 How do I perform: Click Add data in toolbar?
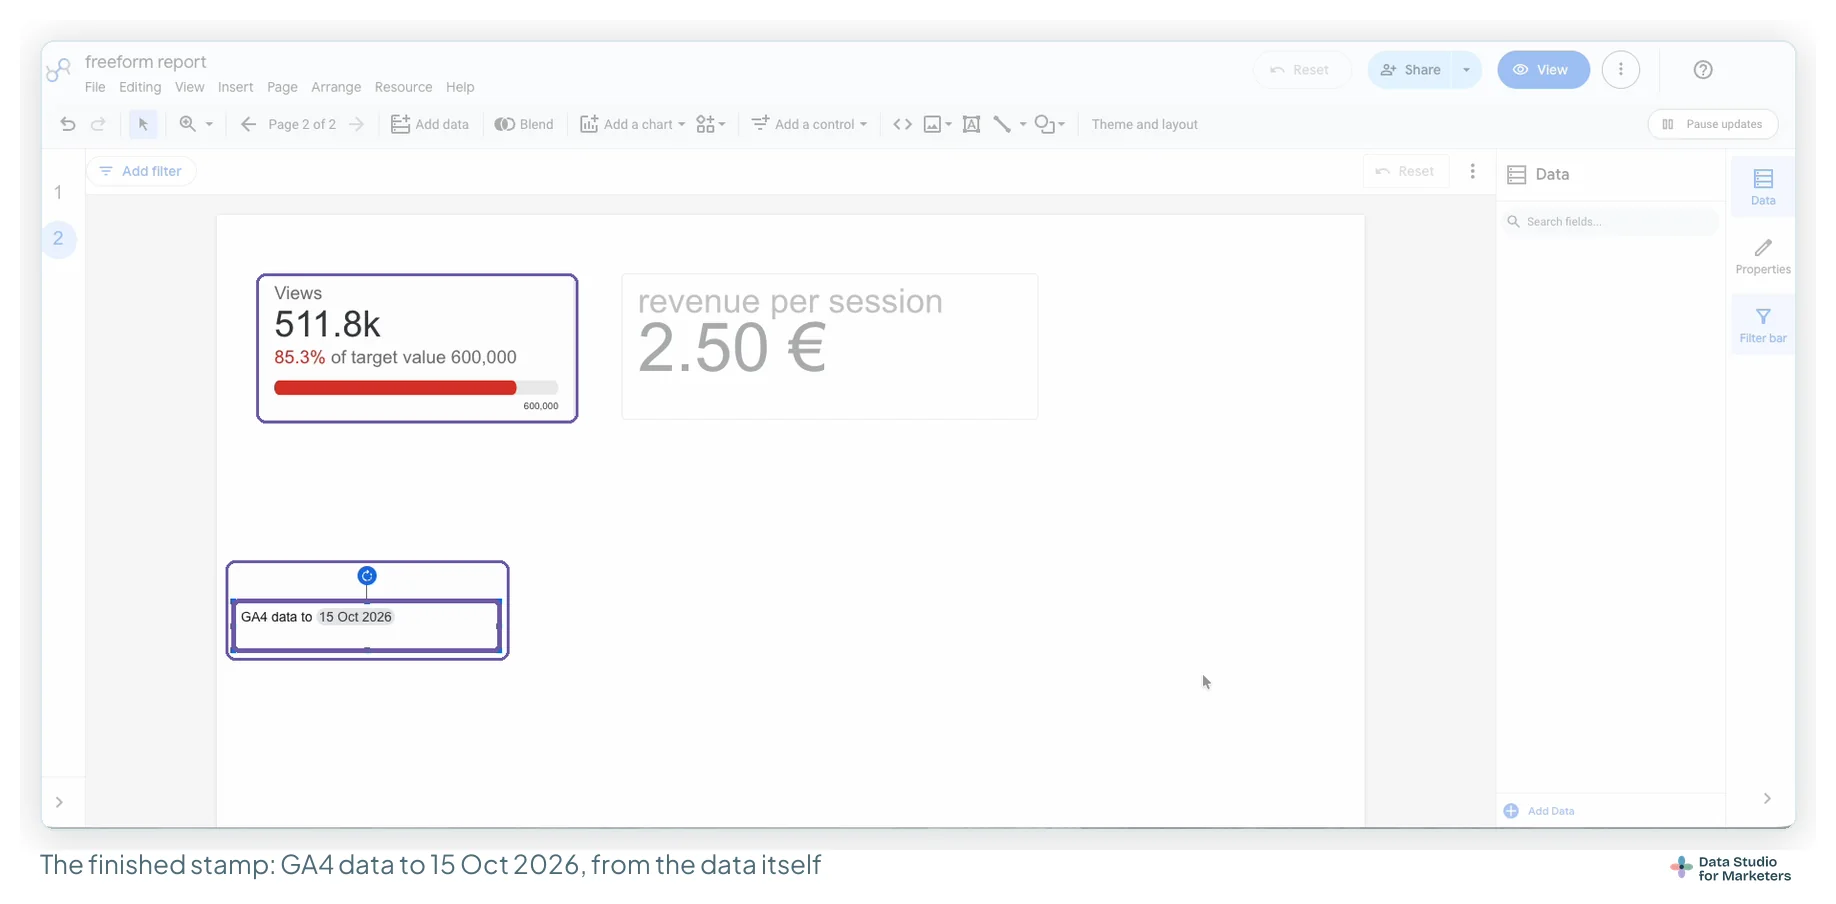[x=429, y=124]
